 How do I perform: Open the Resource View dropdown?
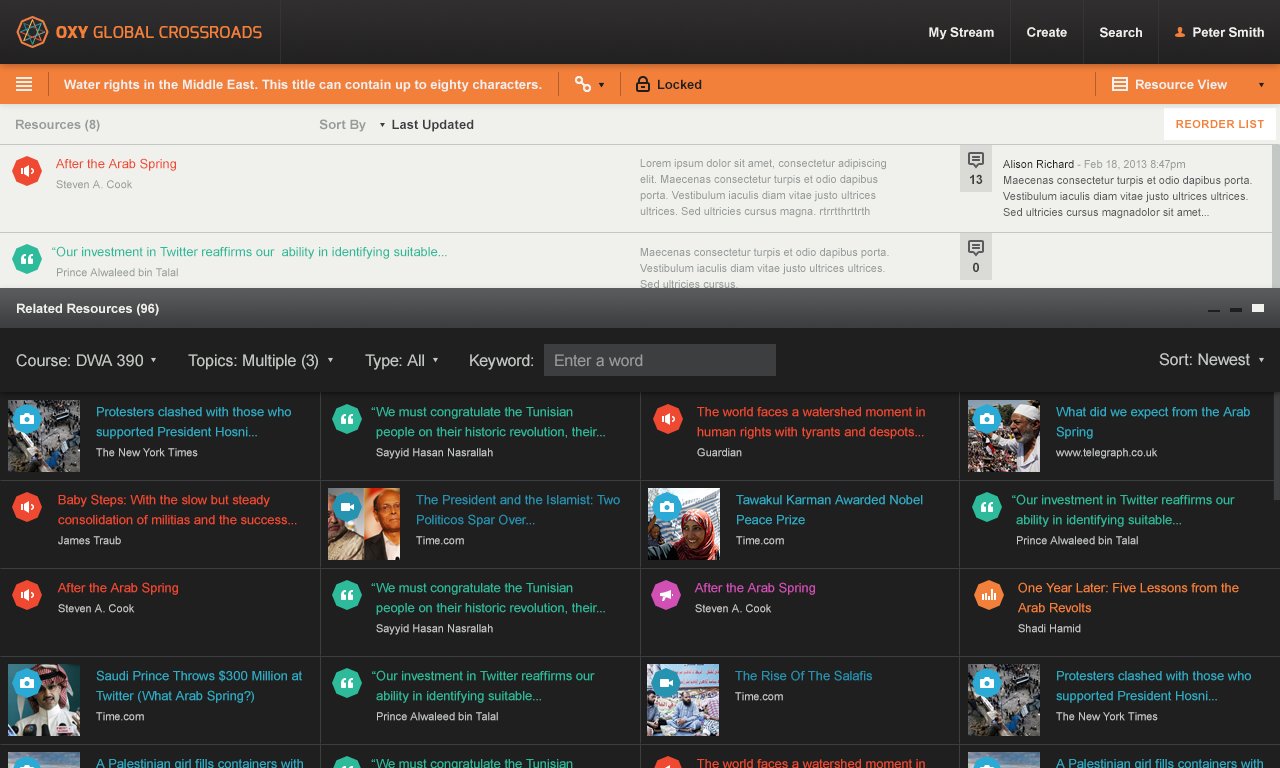tap(1188, 84)
